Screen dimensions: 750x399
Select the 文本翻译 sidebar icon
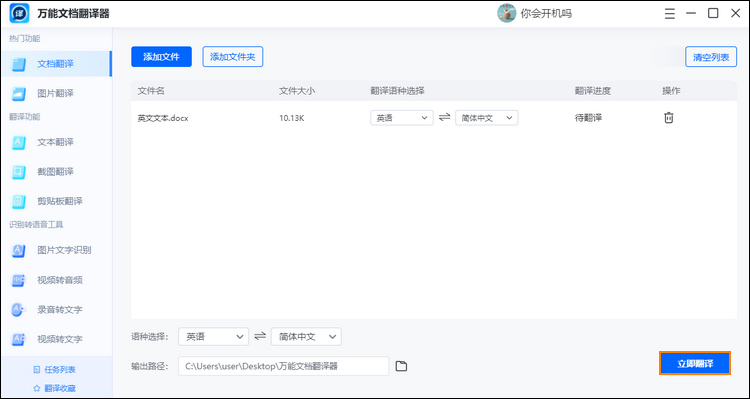[19, 142]
